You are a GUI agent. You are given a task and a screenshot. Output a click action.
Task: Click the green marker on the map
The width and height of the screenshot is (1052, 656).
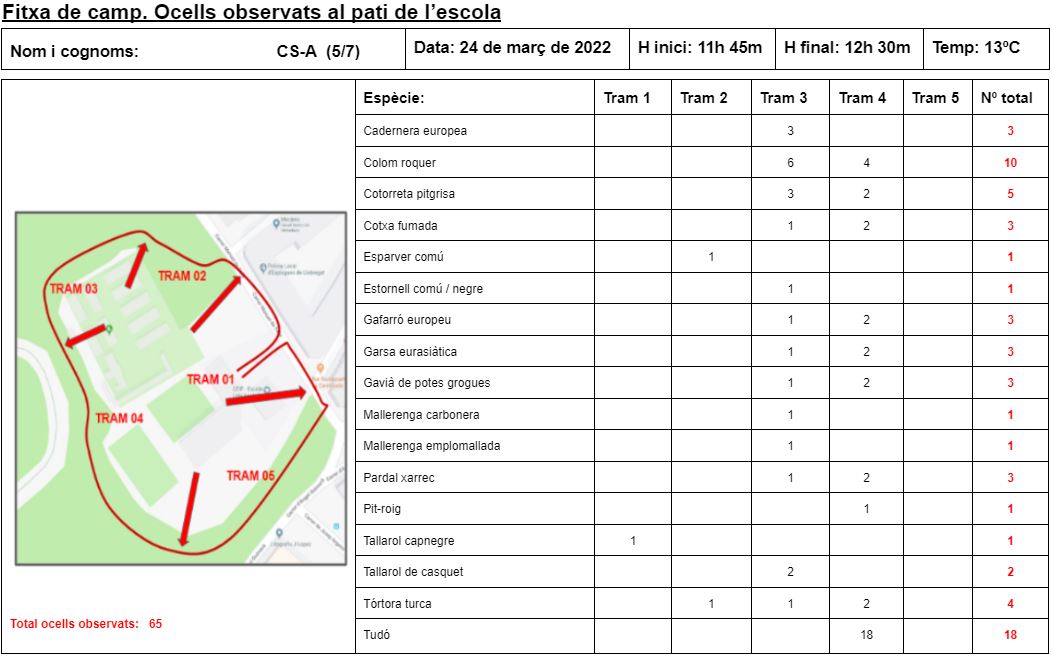(109, 329)
